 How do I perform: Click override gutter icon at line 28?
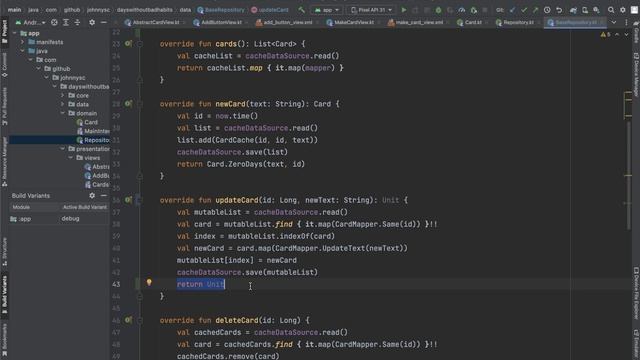tap(128, 104)
